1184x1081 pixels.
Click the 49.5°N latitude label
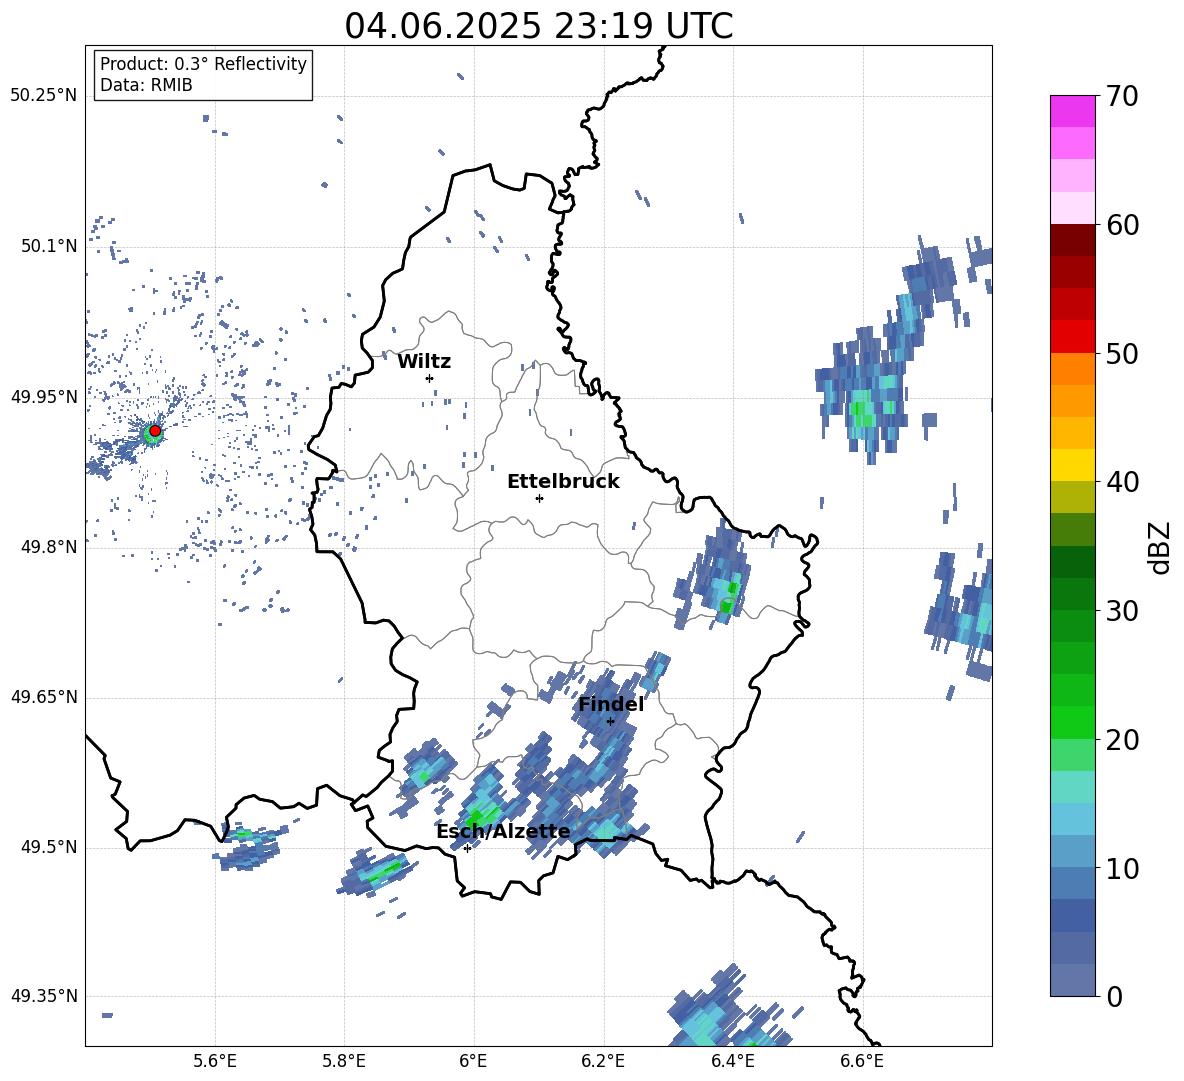49,847
